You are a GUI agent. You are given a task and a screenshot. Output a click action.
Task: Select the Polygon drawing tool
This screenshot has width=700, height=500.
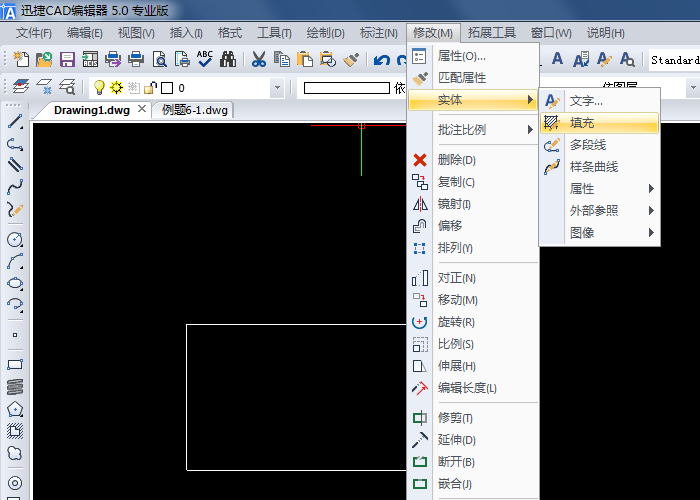[x=15, y=409]
